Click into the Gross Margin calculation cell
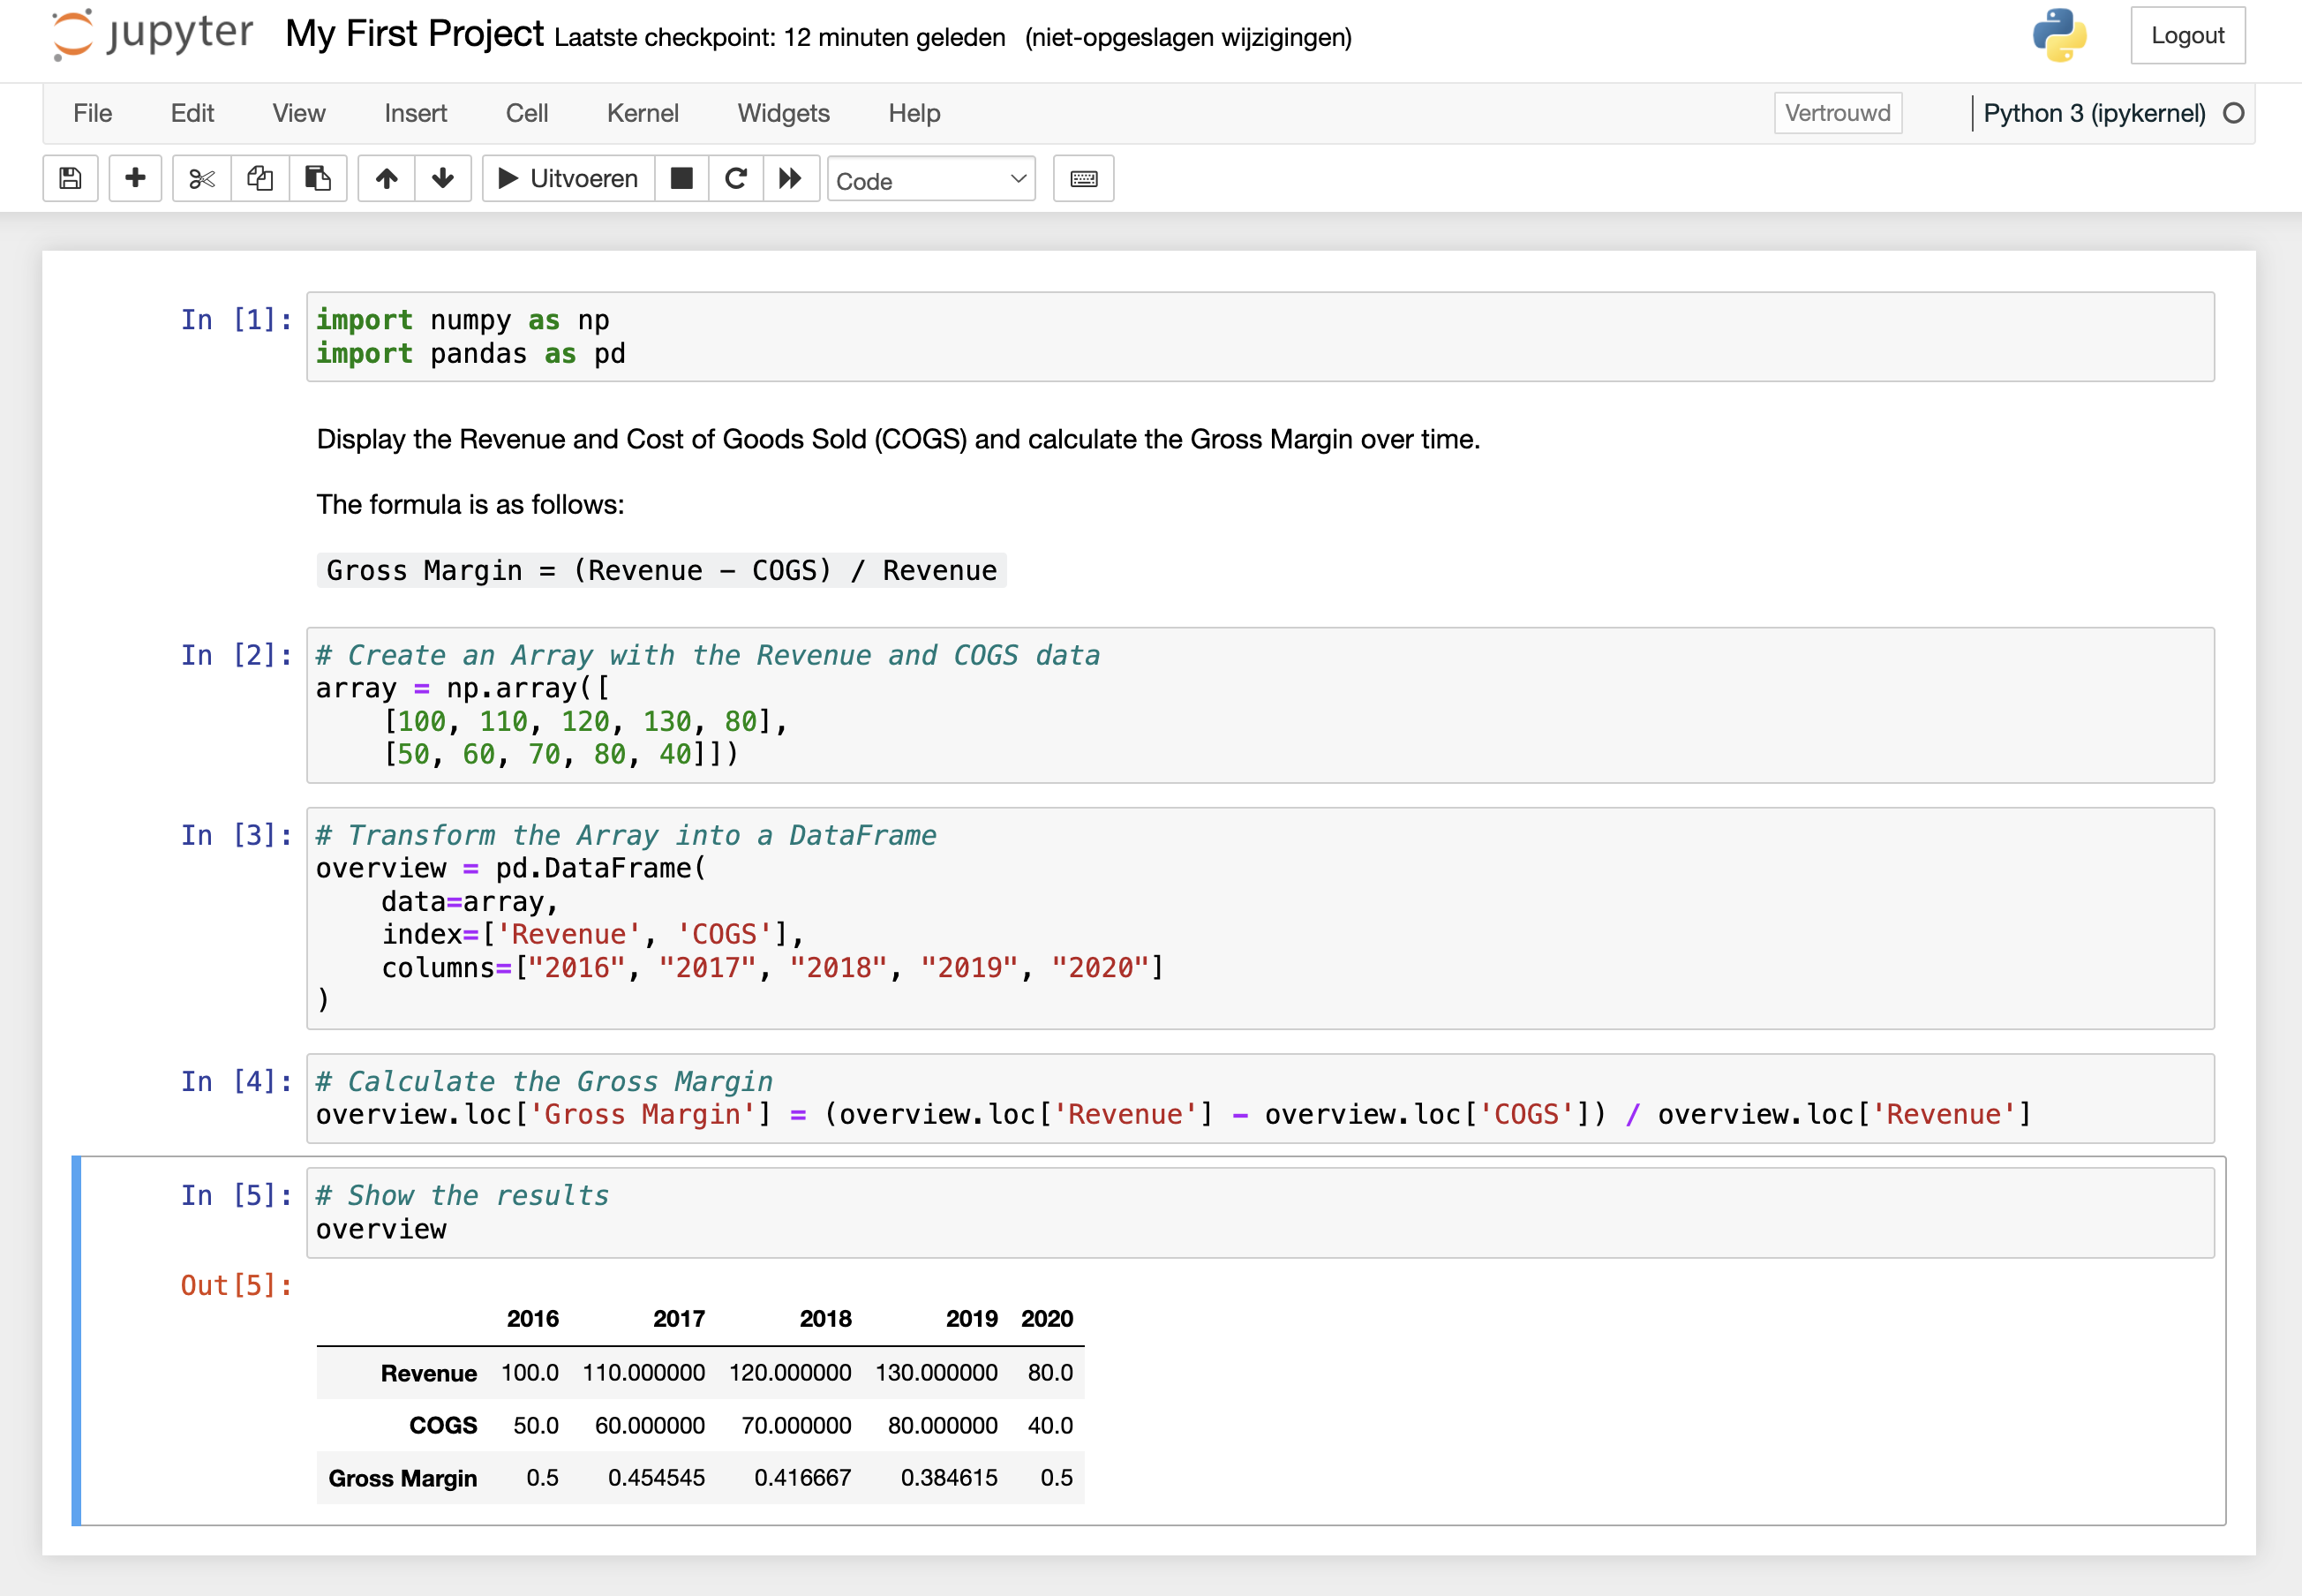 point(1260,1098)
